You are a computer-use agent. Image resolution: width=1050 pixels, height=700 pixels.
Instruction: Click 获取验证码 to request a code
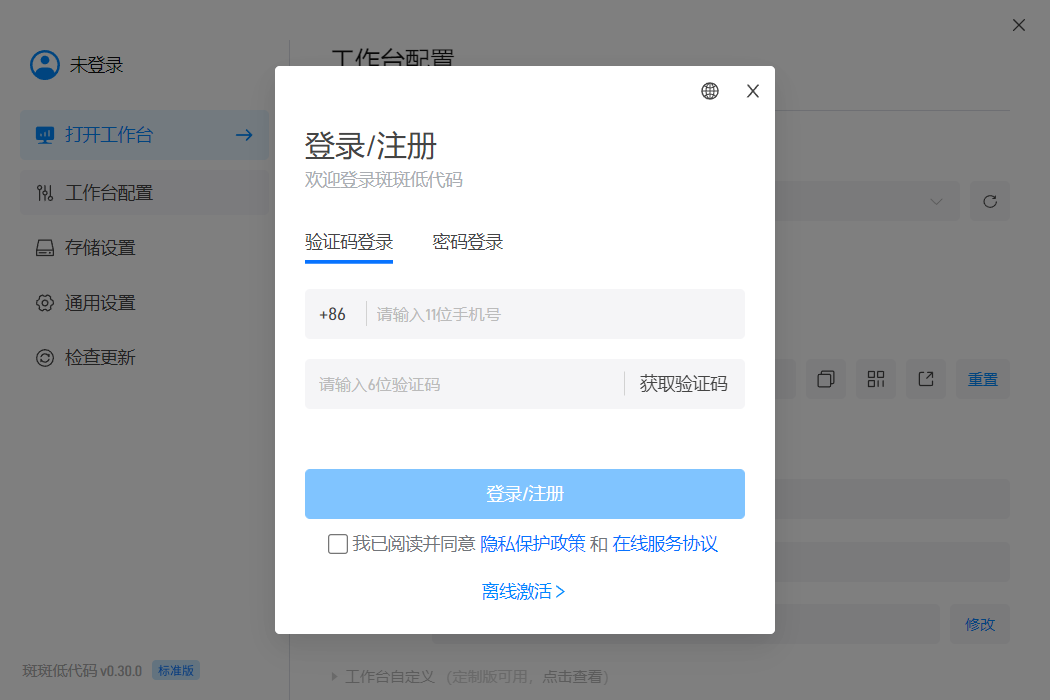pyautogui.click(x=683, y=384)
